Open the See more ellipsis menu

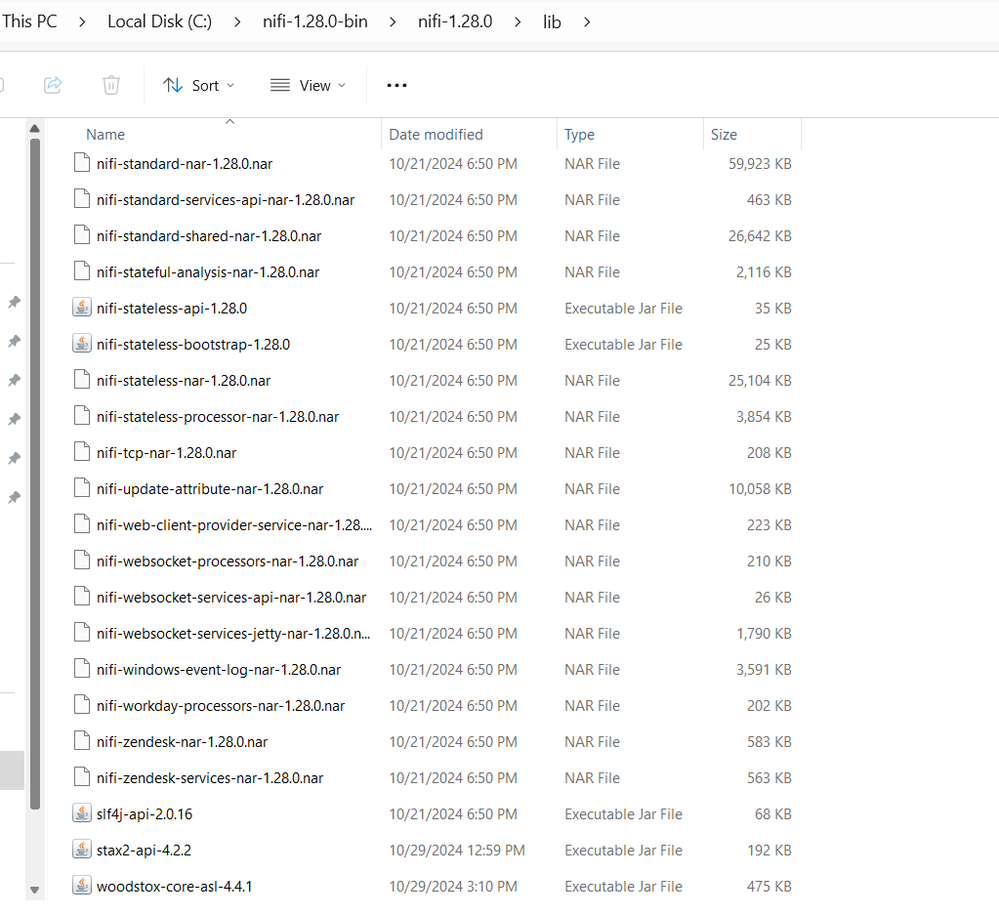point(396,85)
